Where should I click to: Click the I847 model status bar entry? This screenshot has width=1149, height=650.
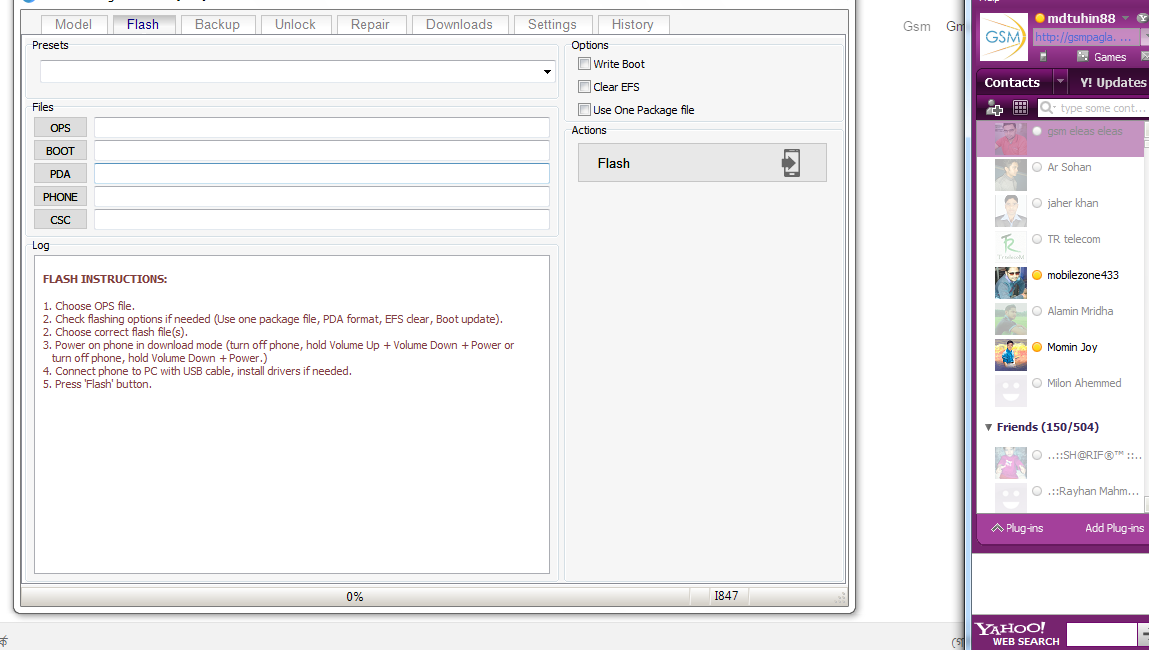(x=726, y=596)
